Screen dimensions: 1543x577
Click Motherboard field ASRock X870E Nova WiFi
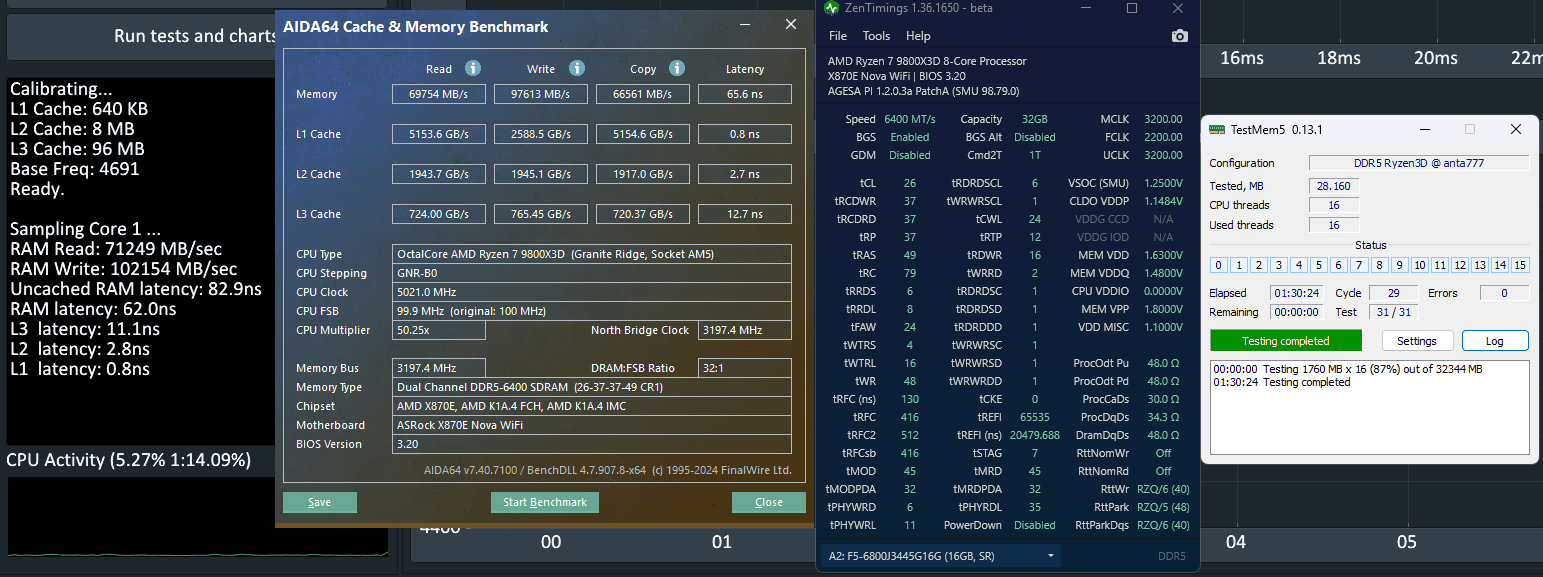pyautogui.click(x=594, y=425)
